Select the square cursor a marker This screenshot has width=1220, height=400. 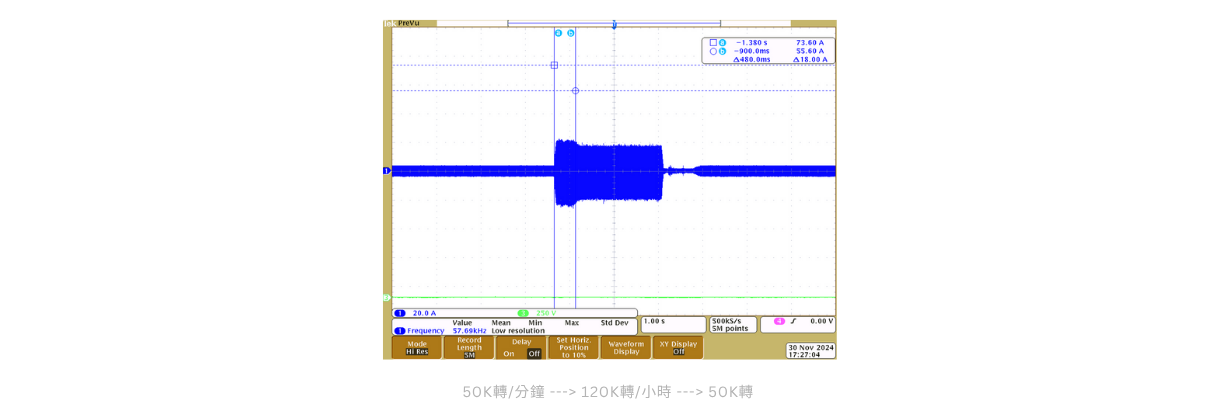[554, 65]
